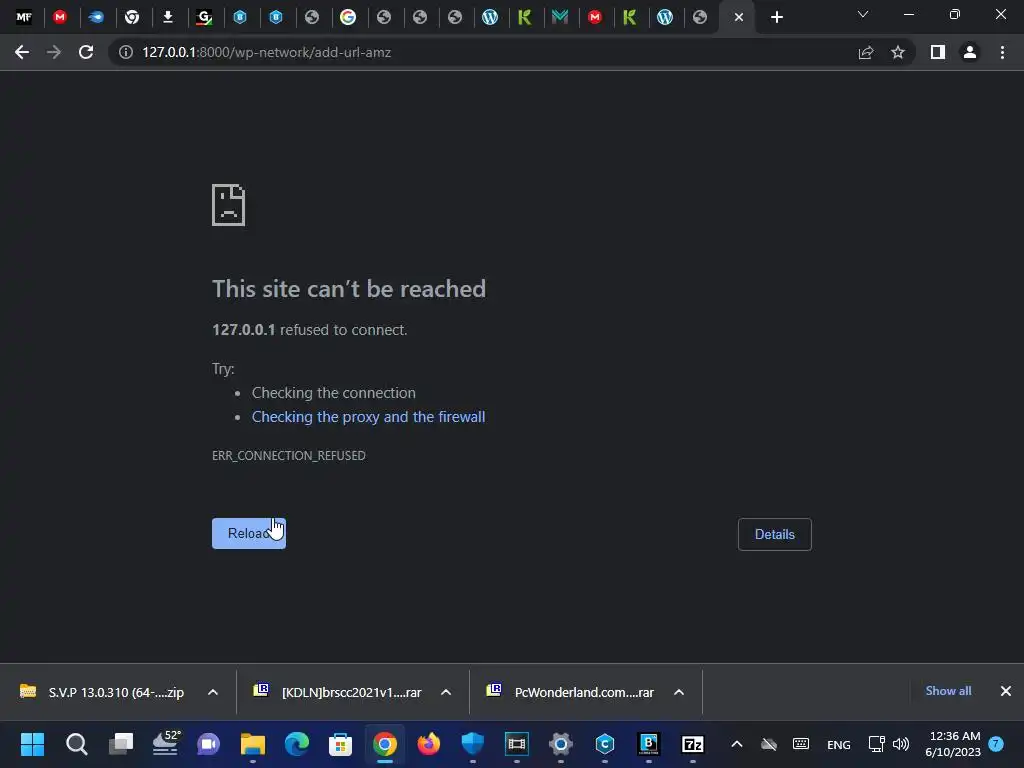Switch to the first WordPress tab
Image resolution: width=1024 pixels, height=768 pixels.
(490, 18)
